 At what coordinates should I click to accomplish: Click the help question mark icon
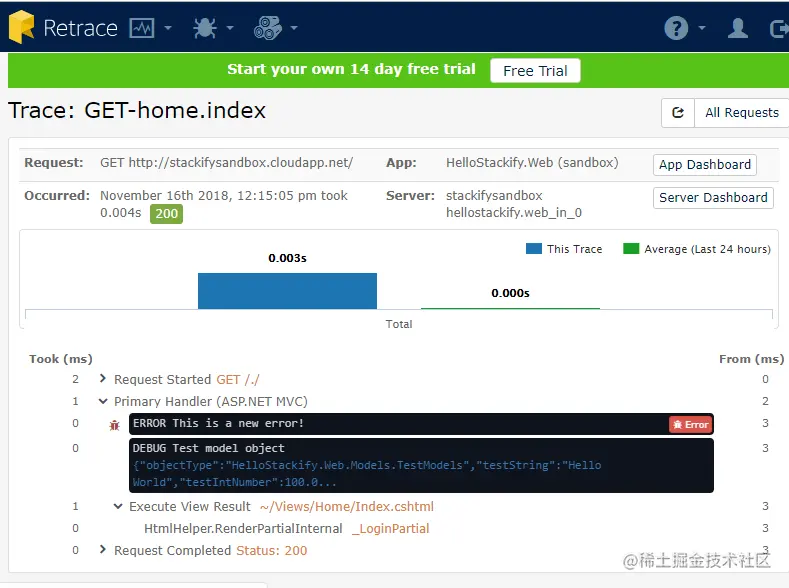pos(676,28)
